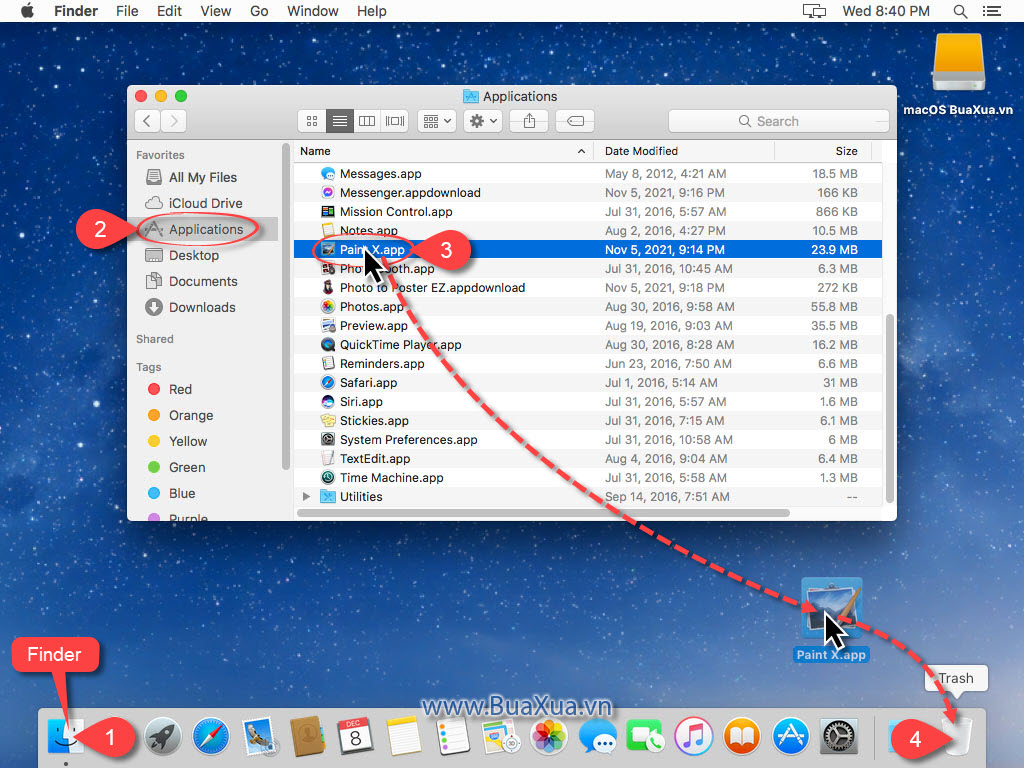Image resolution: width=1024 pixels, height=768 pixels.
Task: Open the item arrangement dropdown
Action: pos(437,121)
